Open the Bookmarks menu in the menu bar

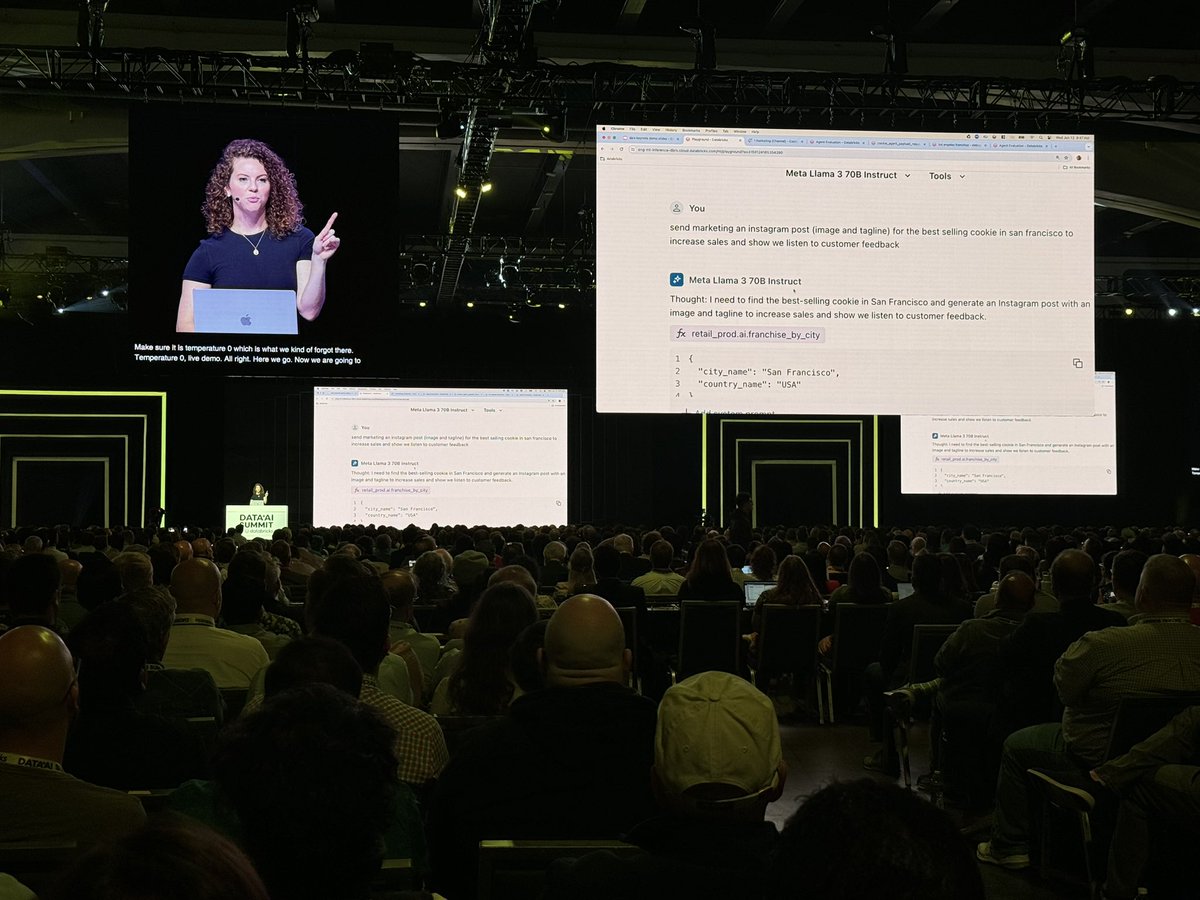691,131
